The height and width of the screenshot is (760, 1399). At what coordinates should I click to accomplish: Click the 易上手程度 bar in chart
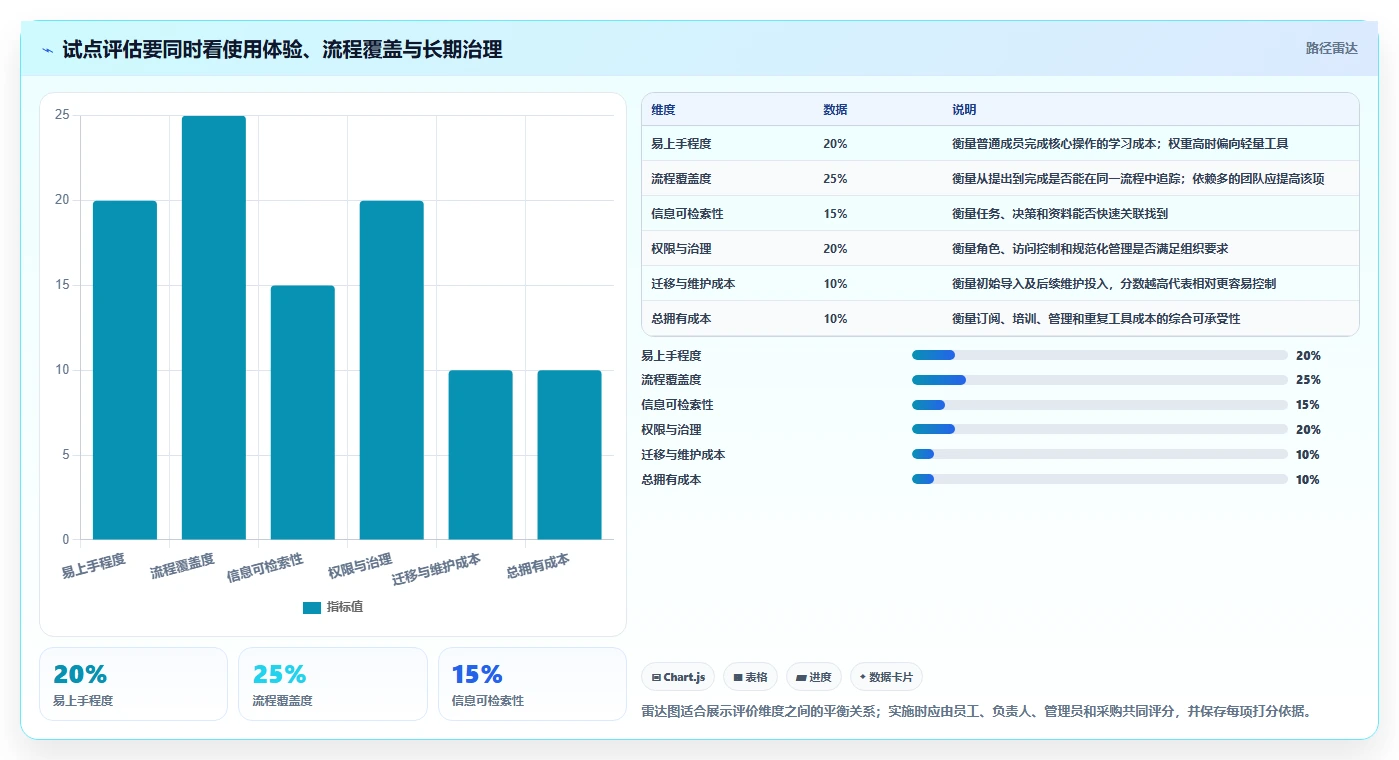point(125,370)
